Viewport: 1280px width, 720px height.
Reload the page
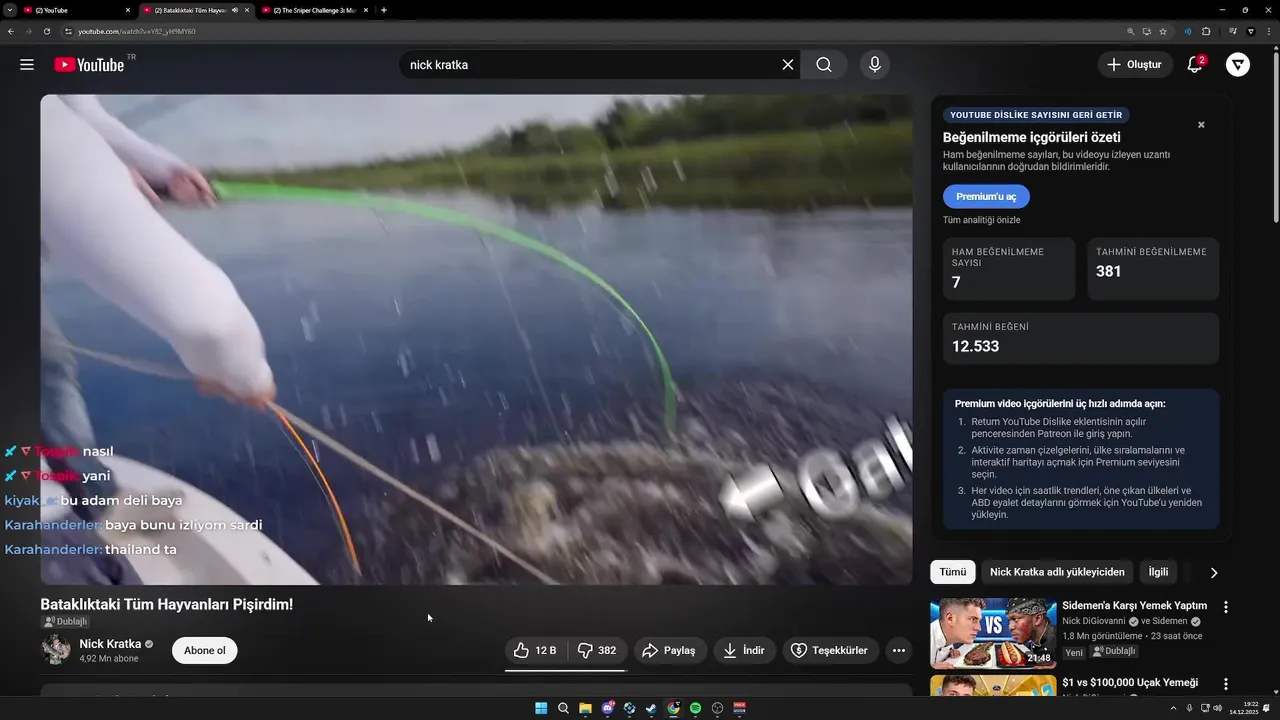point(46,31)
